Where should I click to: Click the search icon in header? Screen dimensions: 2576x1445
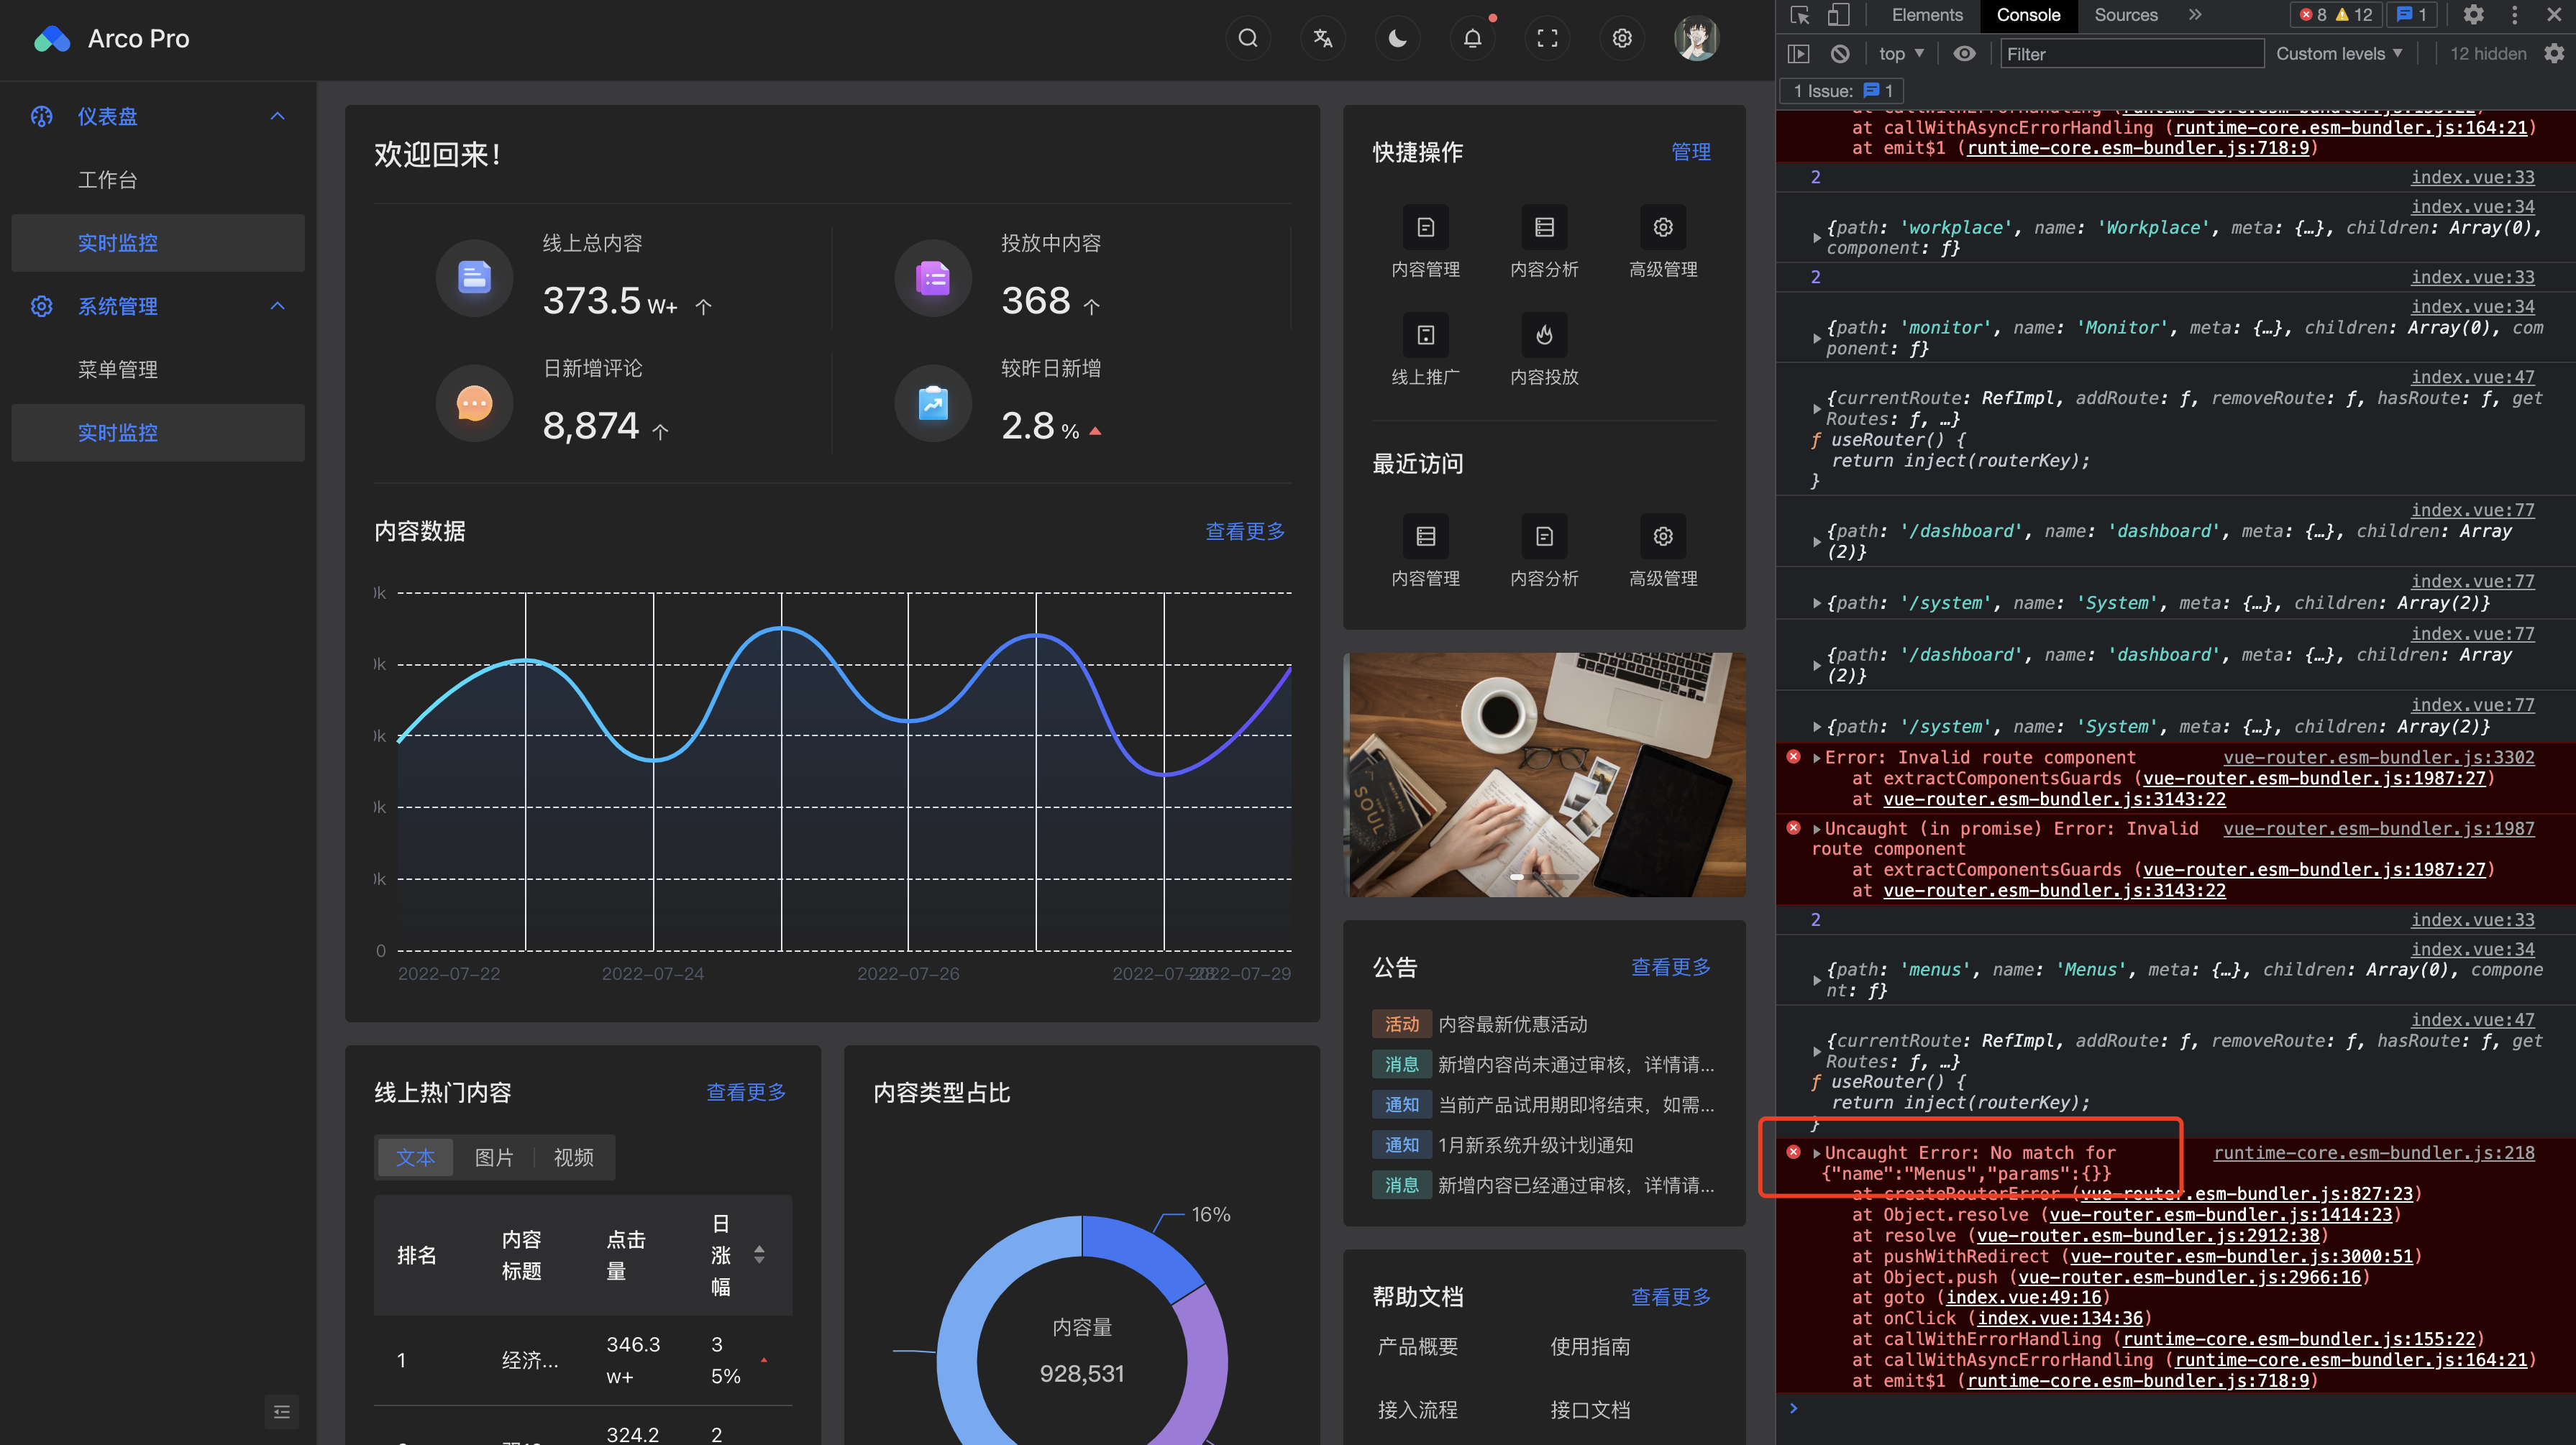tap(1247, 38)
